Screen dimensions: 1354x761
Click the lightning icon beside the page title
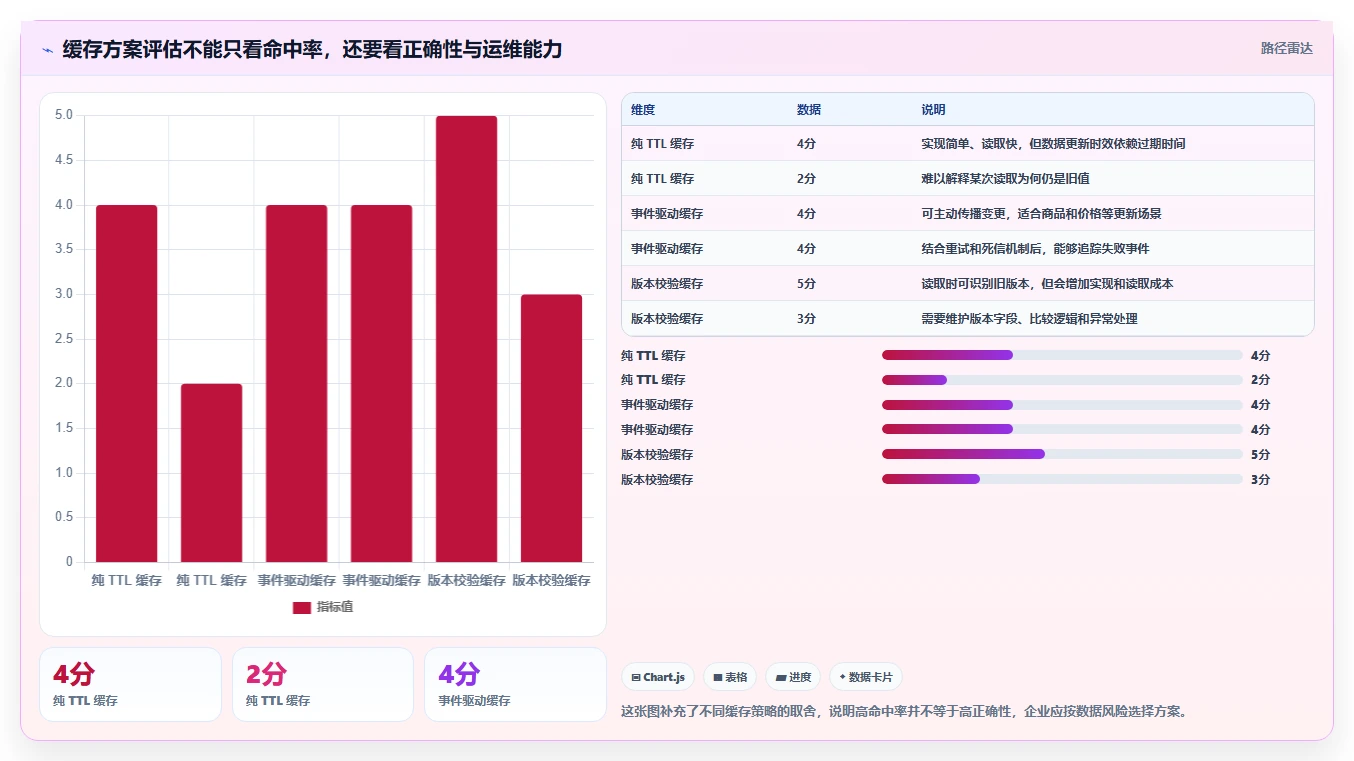48,49
